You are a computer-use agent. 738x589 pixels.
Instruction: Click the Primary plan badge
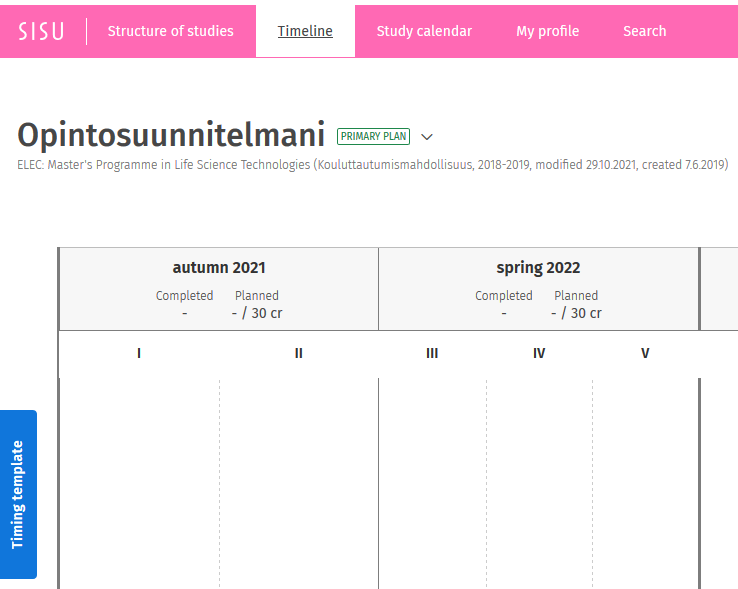tap(373, 136)
